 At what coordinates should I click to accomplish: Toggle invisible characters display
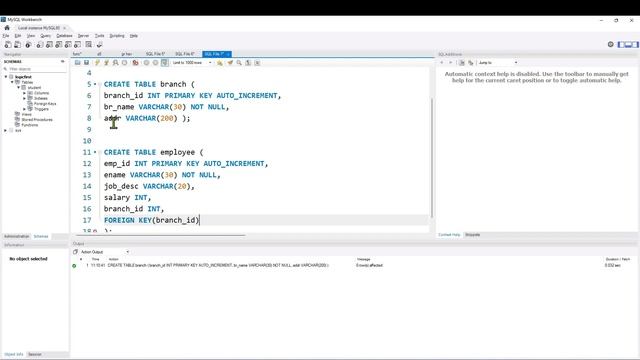[x=248, y=63]
